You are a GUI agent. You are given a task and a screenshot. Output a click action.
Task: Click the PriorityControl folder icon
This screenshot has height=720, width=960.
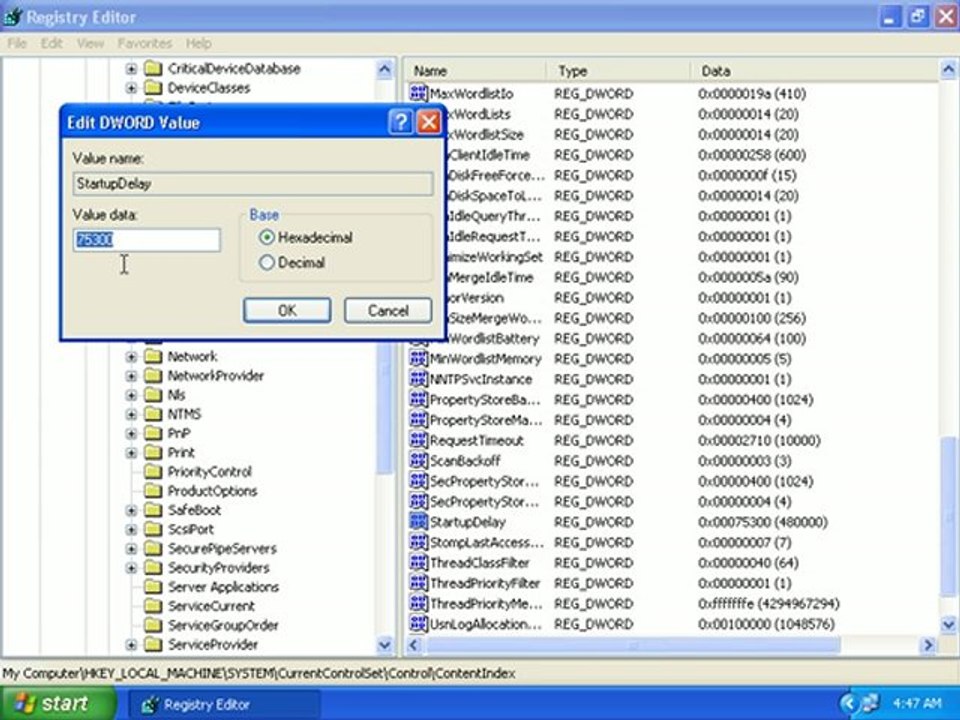click(153, 471)
